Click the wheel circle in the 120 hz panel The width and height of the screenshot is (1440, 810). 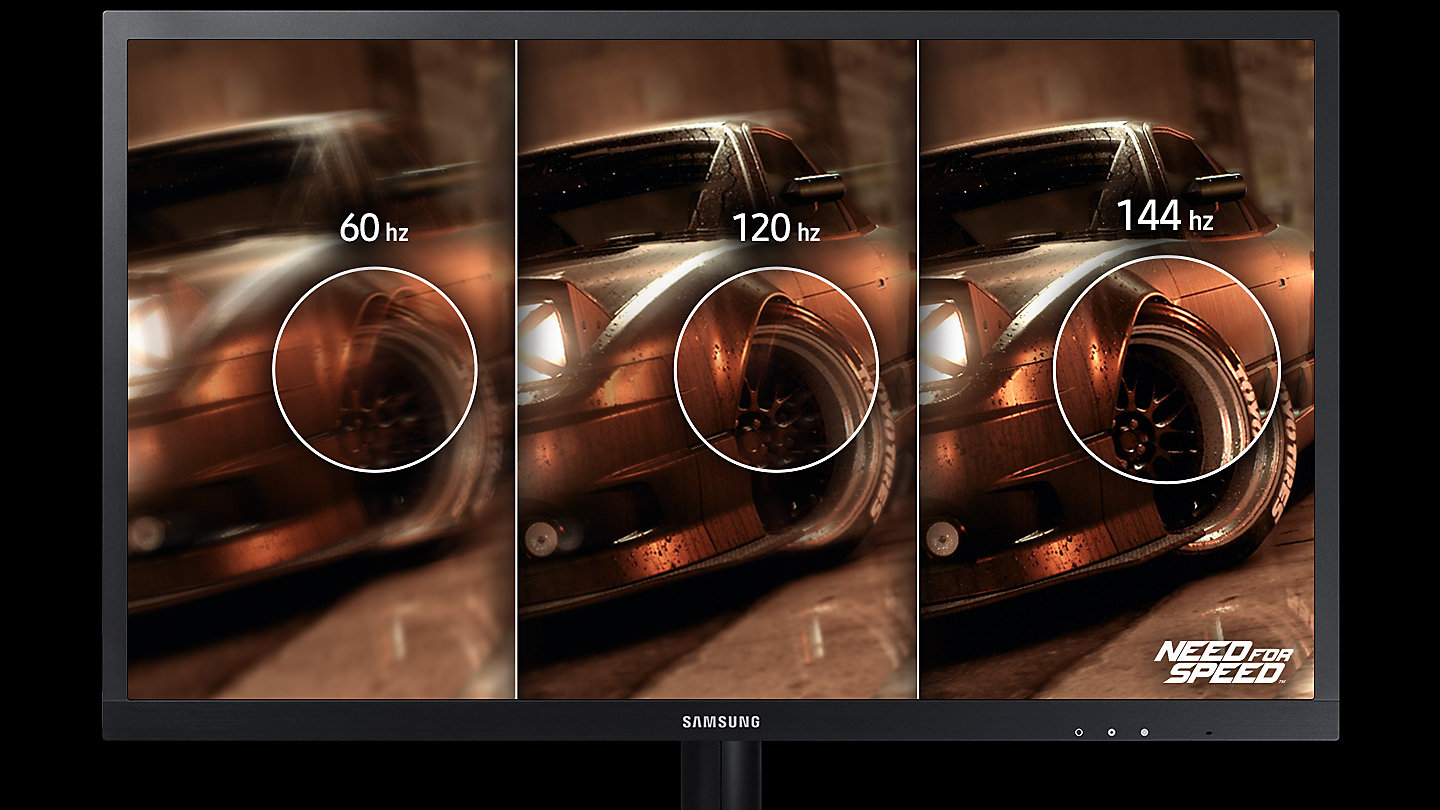[x=776, y=368]
